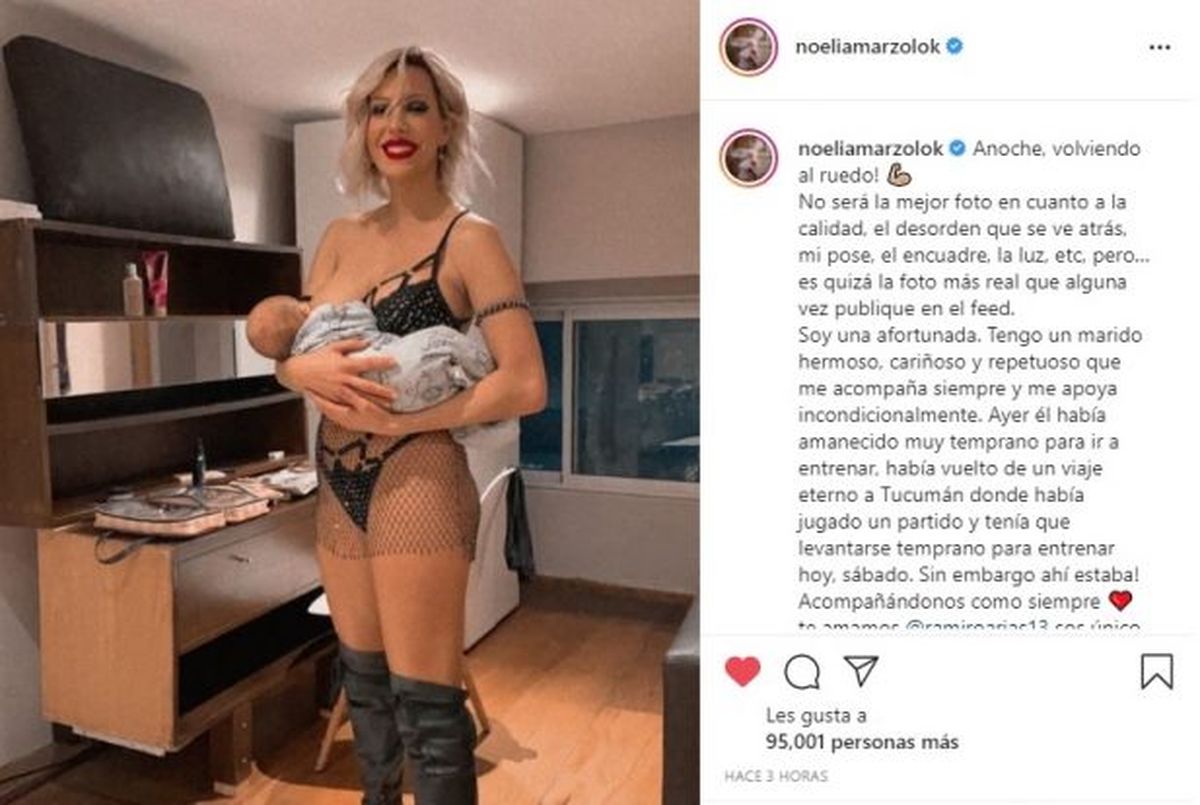View the 95,001 personas más likes list
Screen dimensions: 1200x805
[862, 742]
